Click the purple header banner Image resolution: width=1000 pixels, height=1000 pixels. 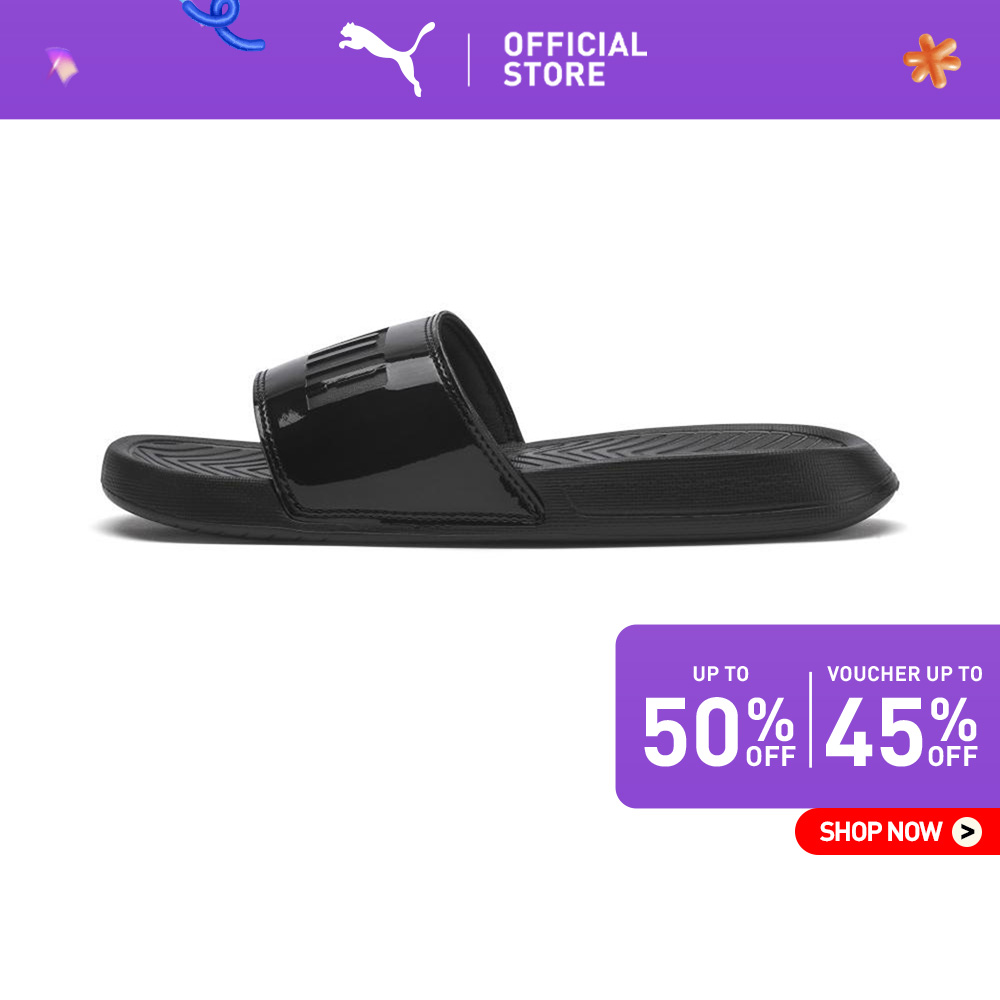pyautogui.click(x=500, y=59)
